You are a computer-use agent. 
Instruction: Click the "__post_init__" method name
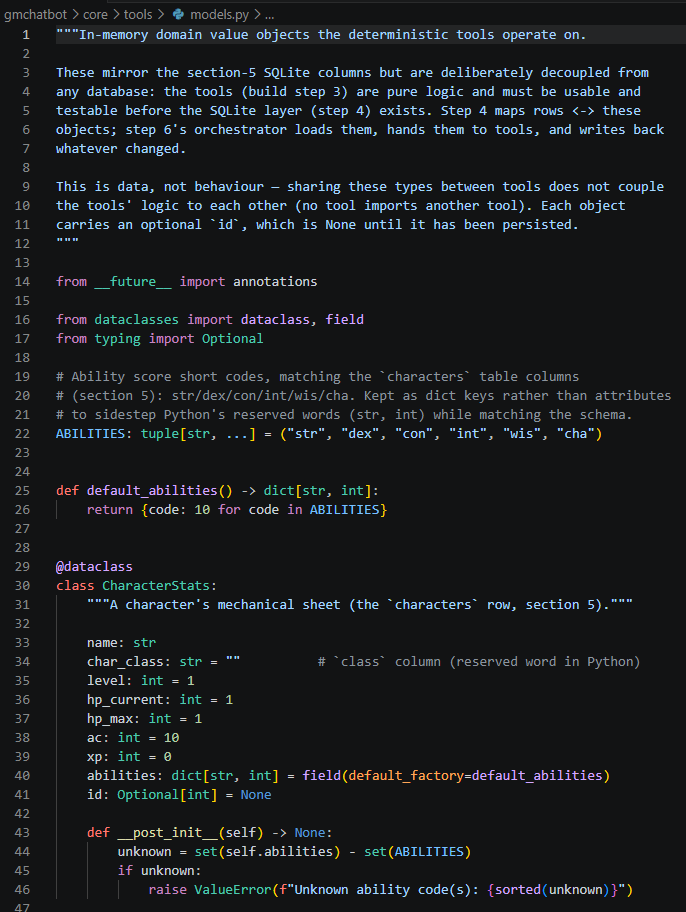pyautogui.click(x=168, y=833)
